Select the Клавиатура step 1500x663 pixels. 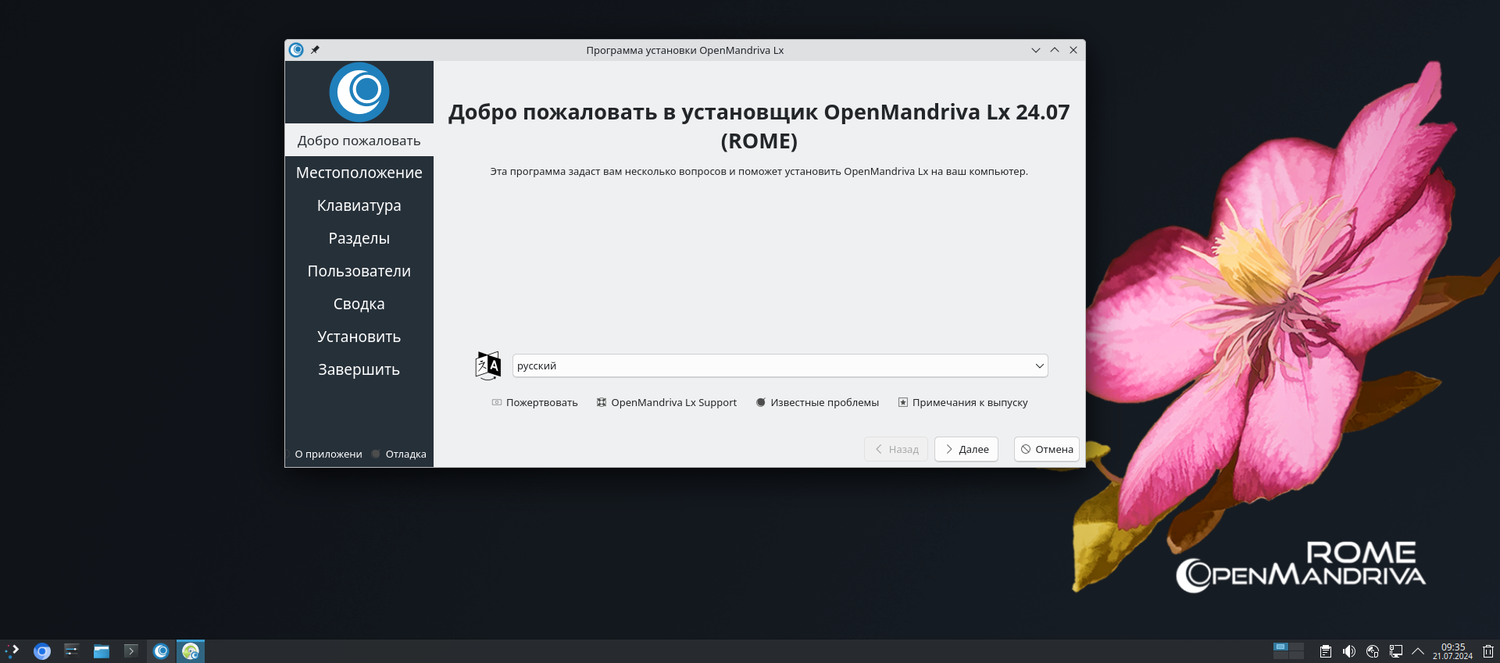pyautogui.click(x=359, y=206)
